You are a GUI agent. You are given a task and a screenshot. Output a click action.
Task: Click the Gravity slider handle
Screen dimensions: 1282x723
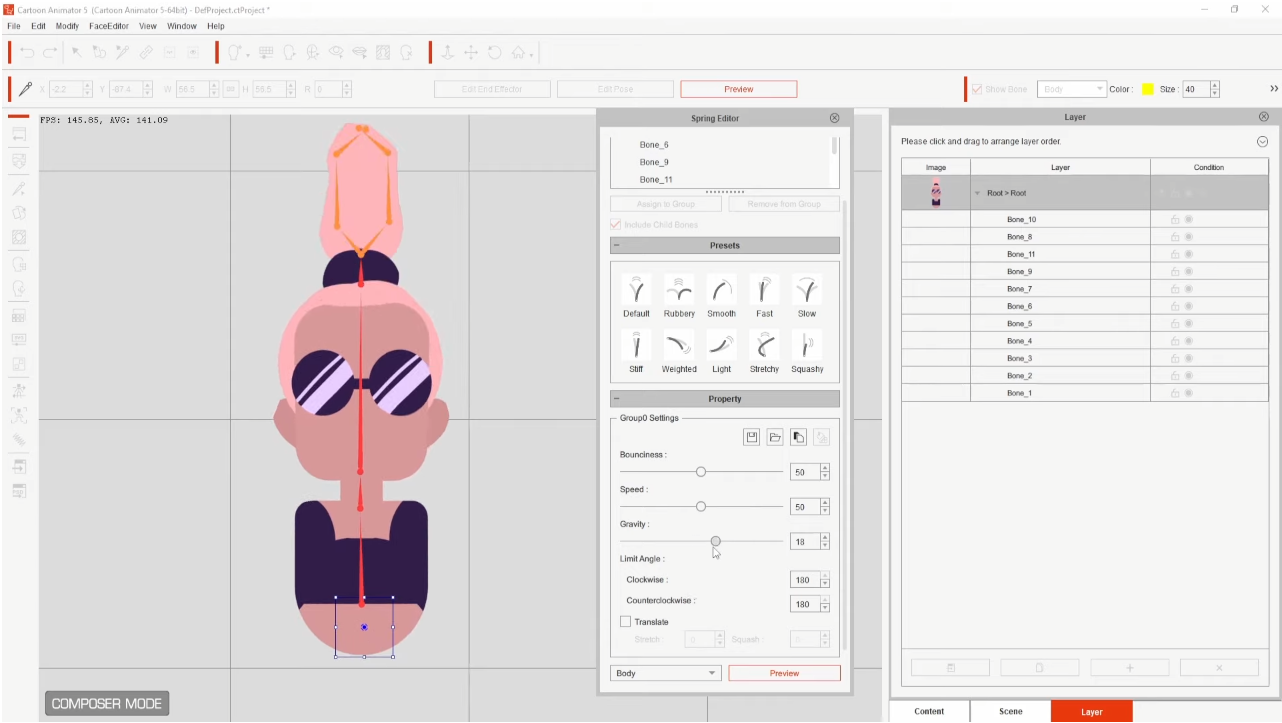pyautogui.click(x=716, y=541)
